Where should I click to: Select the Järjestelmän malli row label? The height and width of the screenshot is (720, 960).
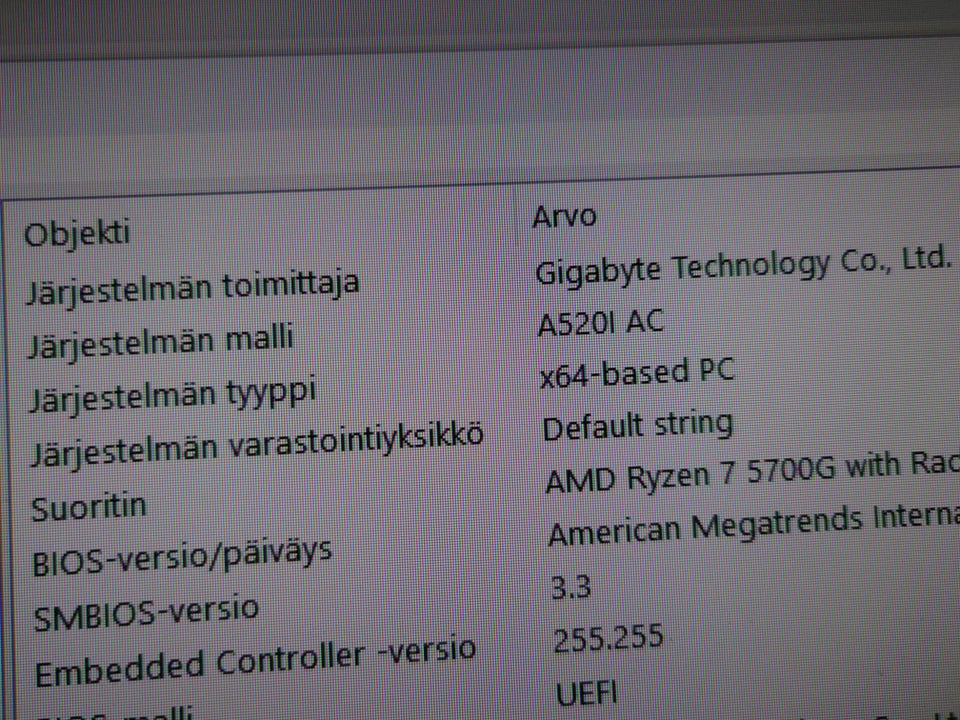pos(160,341)
